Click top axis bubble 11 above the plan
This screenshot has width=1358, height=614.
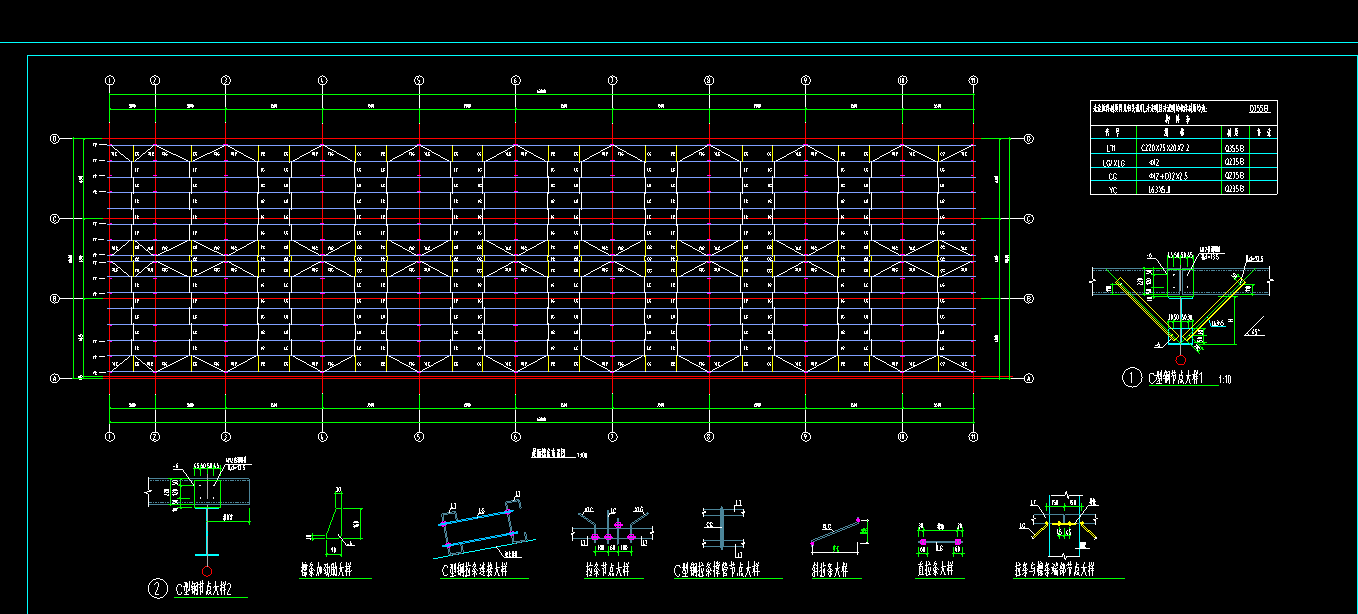pos(973,80)
